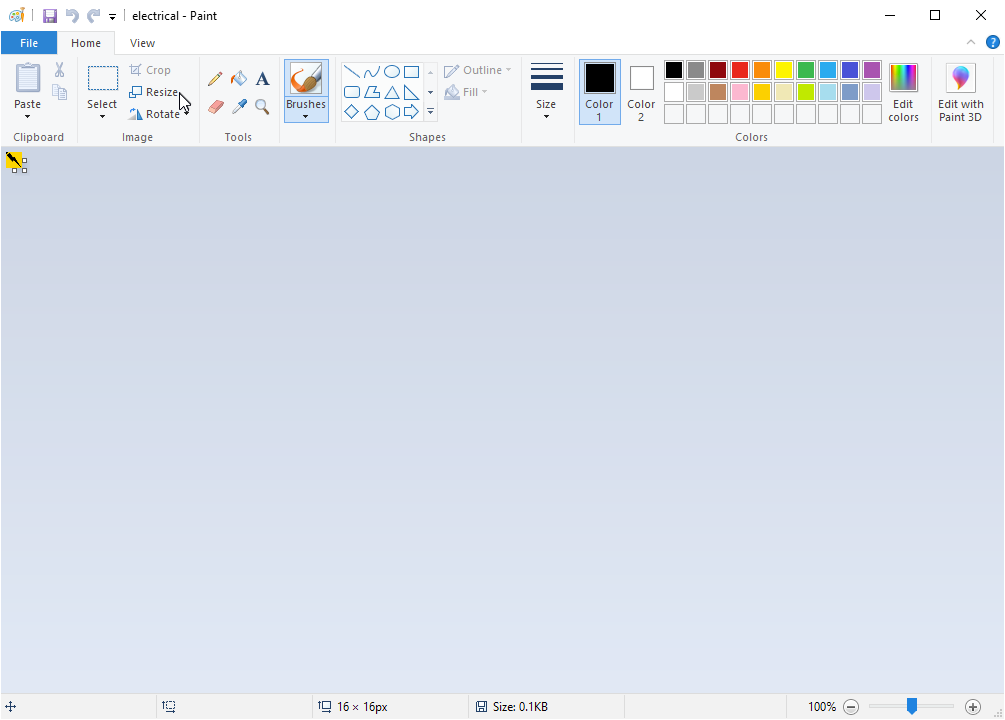Open the File menu
This screenshot has width=1005, height=720.
coord(29,43)
